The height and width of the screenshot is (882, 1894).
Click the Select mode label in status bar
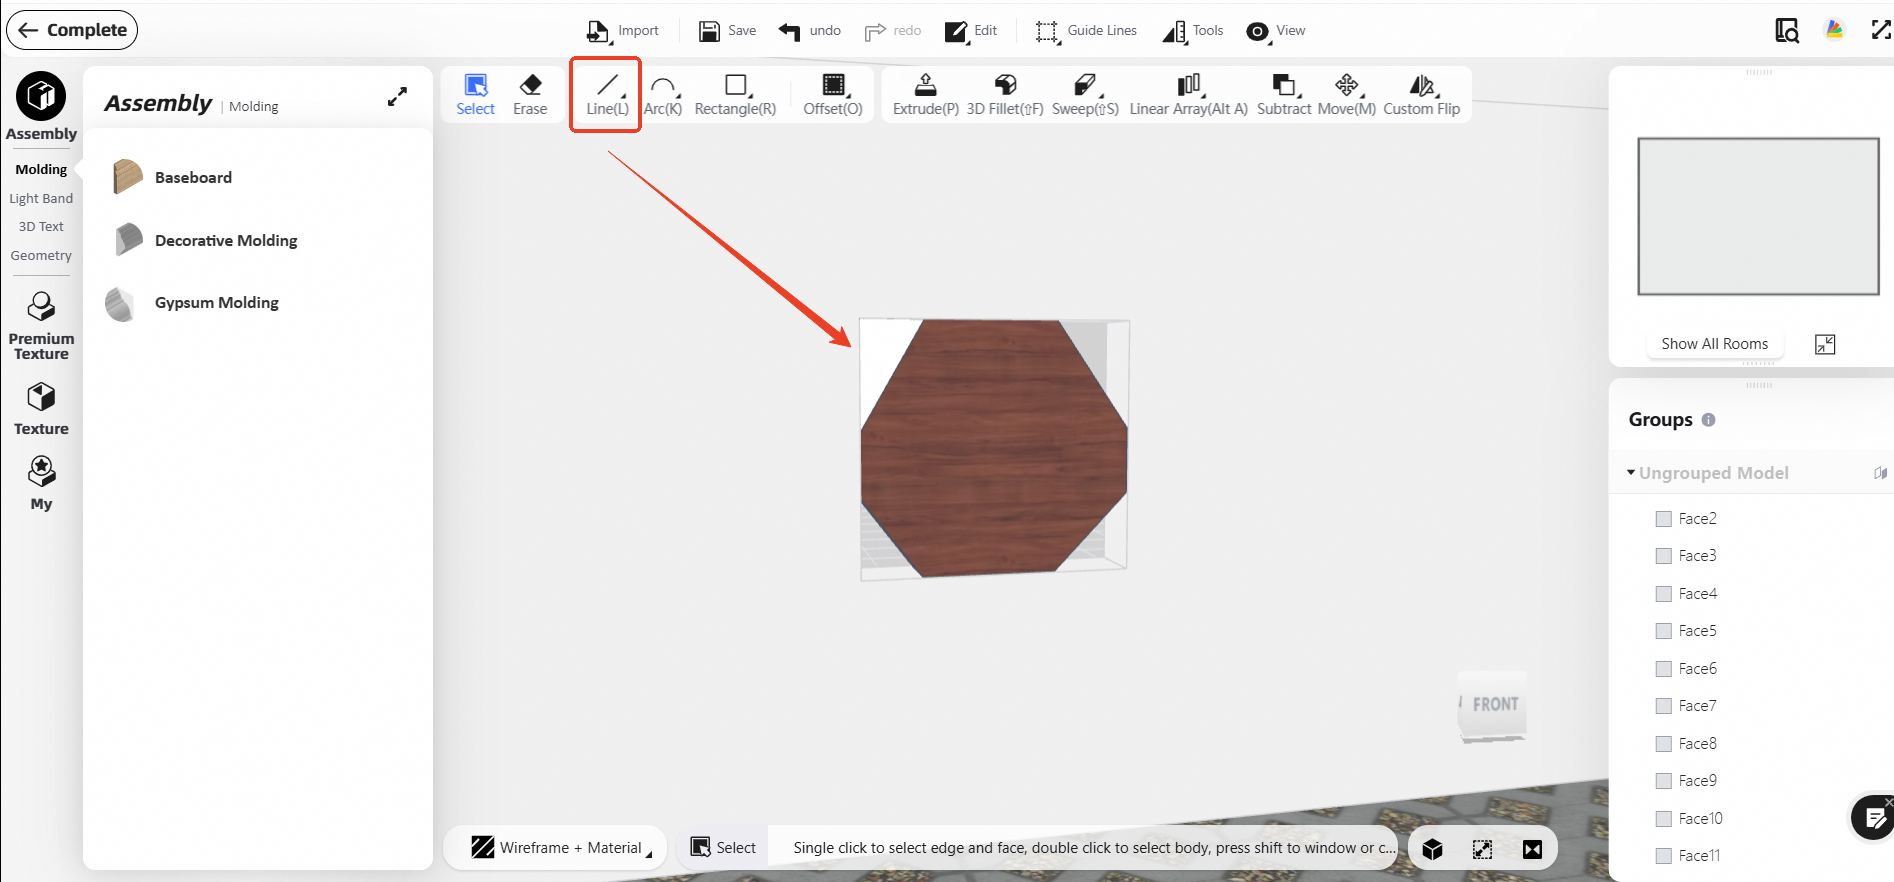[723, 848]
